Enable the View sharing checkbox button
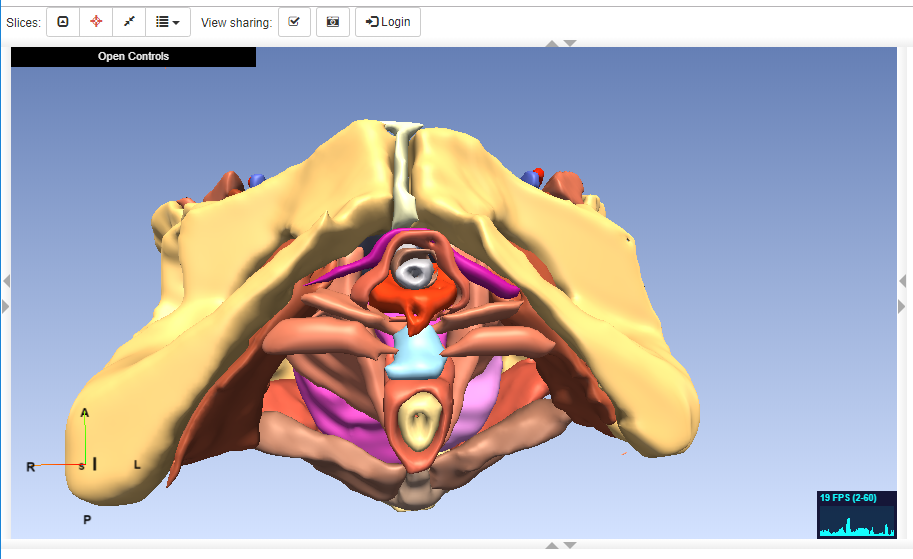This screenshot has width=913, height=559. 294,22
